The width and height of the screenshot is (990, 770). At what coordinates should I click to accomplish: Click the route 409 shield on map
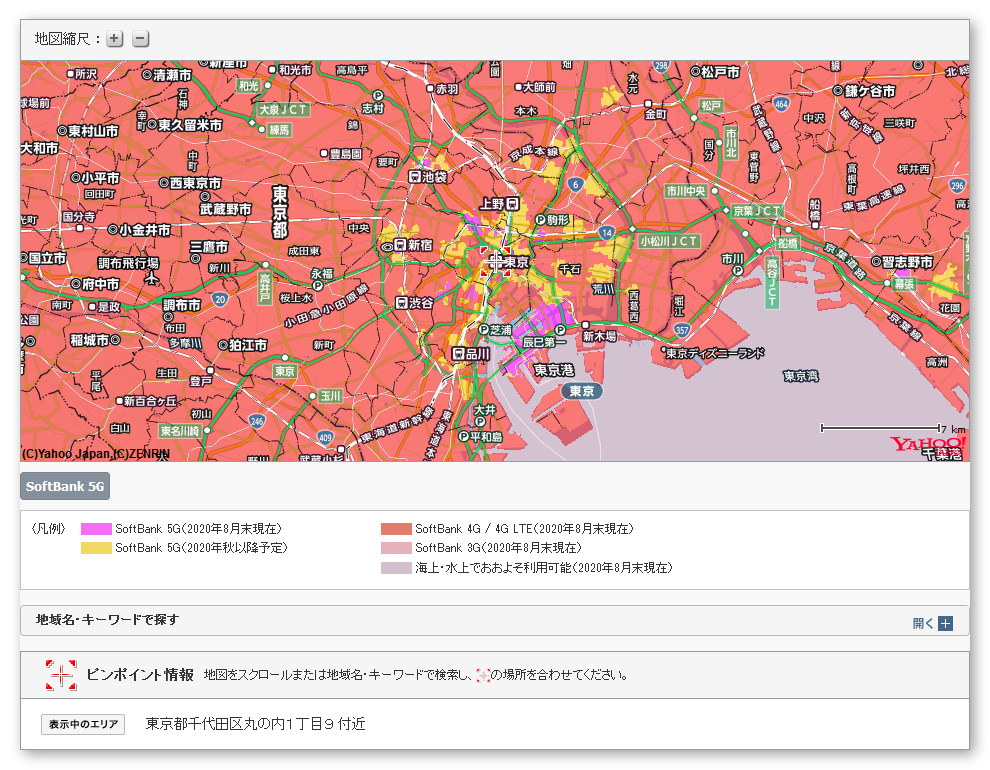[x=325, y=437]
